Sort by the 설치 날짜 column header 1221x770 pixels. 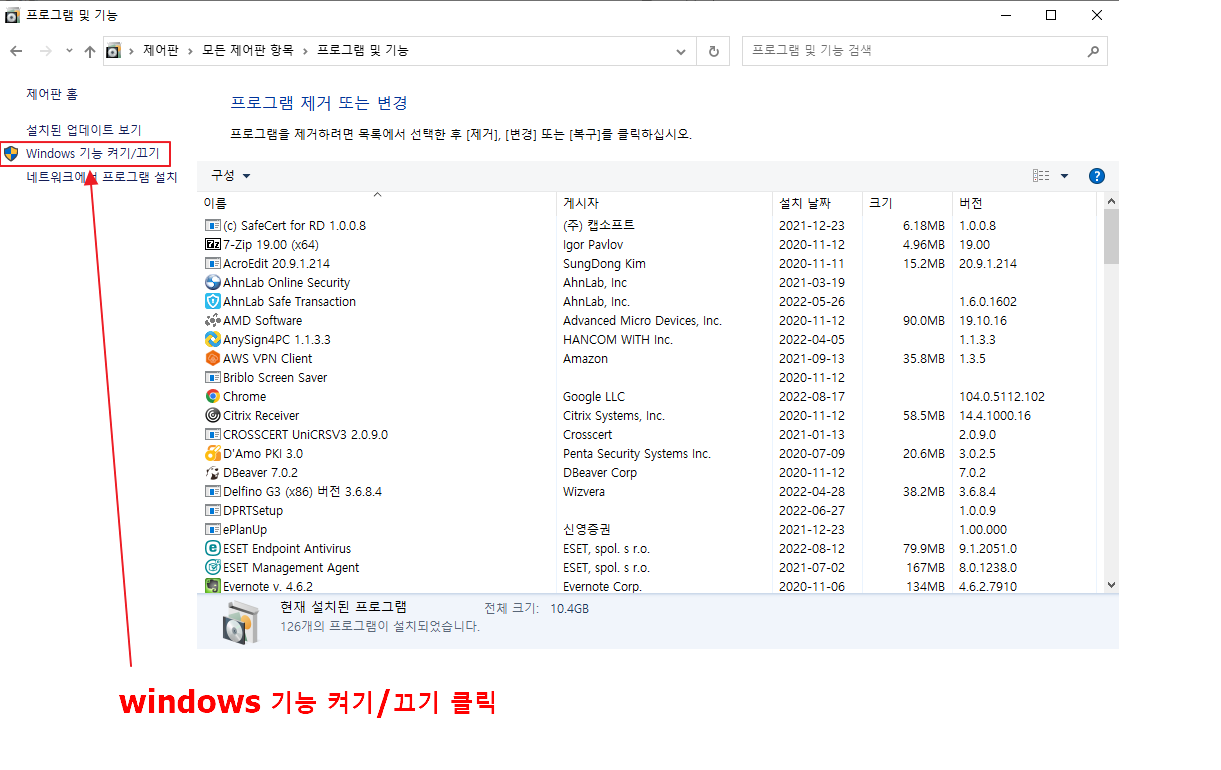click(816, 203)
